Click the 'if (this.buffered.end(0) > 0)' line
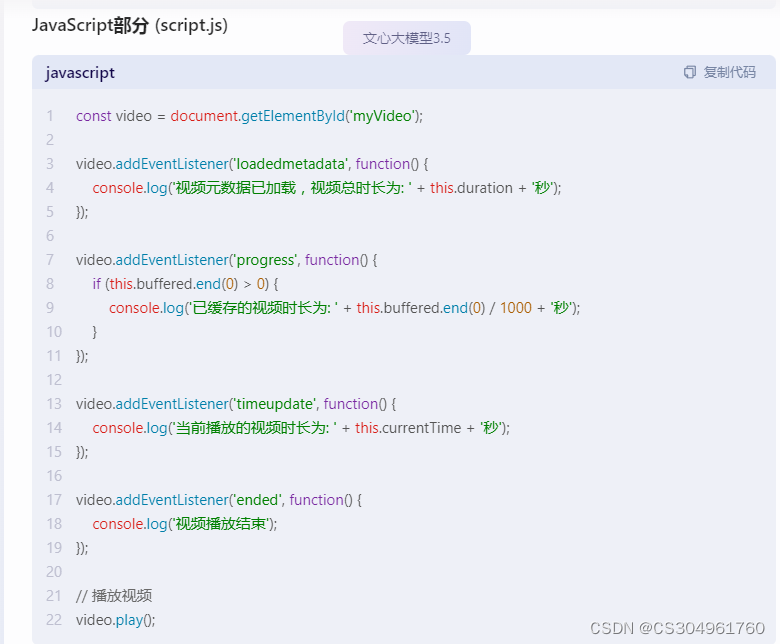Viewport: 780px width, 644px height. tap(185, 284)
